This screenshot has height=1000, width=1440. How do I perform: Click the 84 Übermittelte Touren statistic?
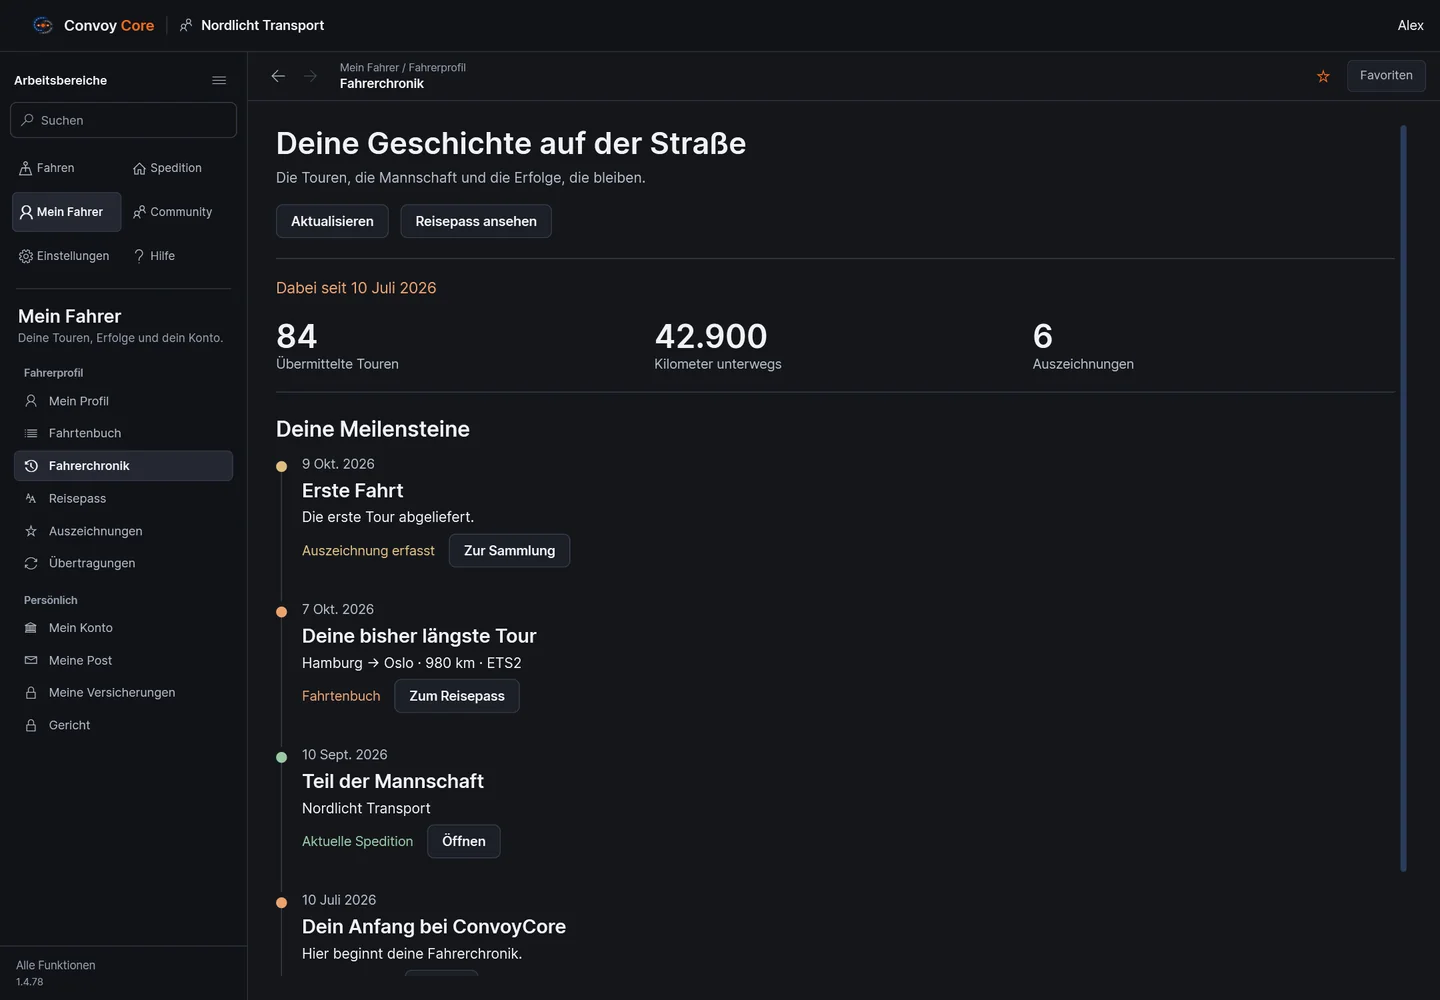coord(337,346)
